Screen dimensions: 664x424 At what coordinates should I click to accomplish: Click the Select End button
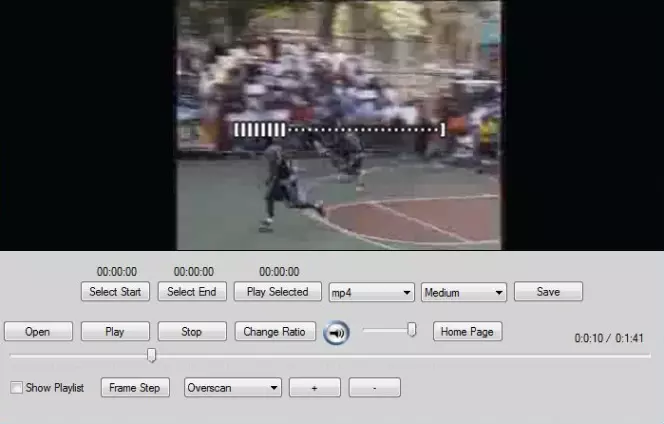(x=192, y=291)
